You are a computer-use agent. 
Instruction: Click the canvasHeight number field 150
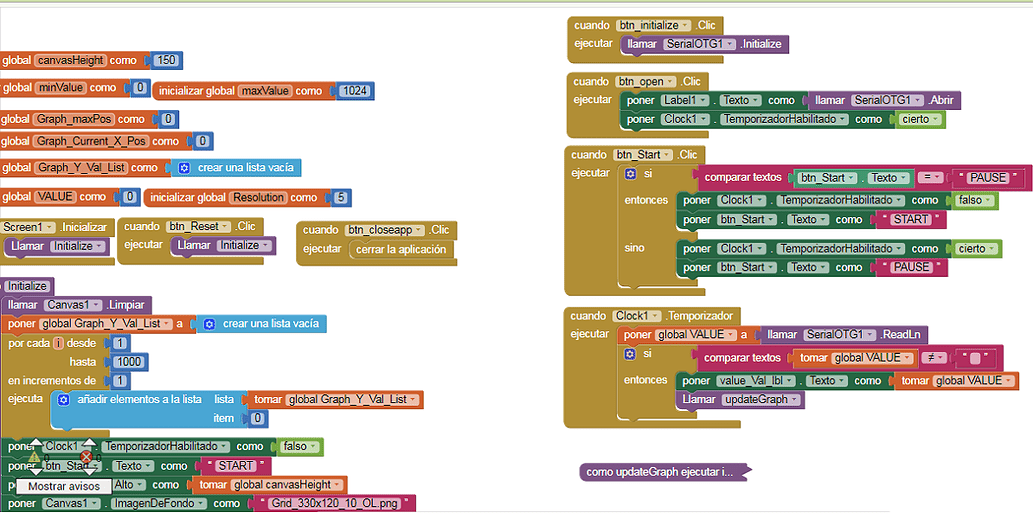click(x=166, y=60)
